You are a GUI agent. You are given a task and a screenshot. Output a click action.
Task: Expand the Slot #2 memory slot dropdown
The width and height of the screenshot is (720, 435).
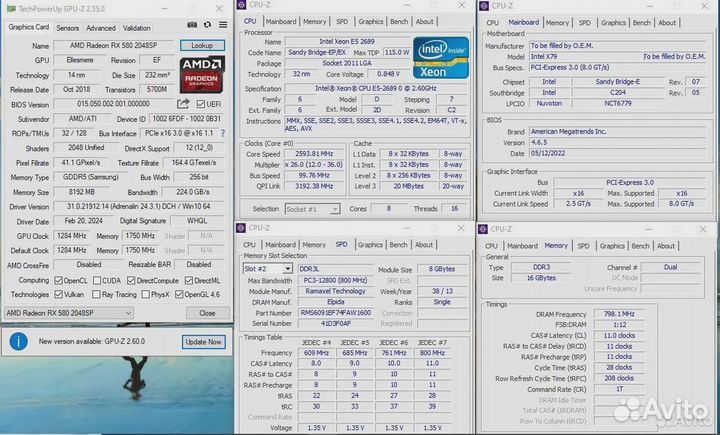pyautogui.click(x=270, y=268)
